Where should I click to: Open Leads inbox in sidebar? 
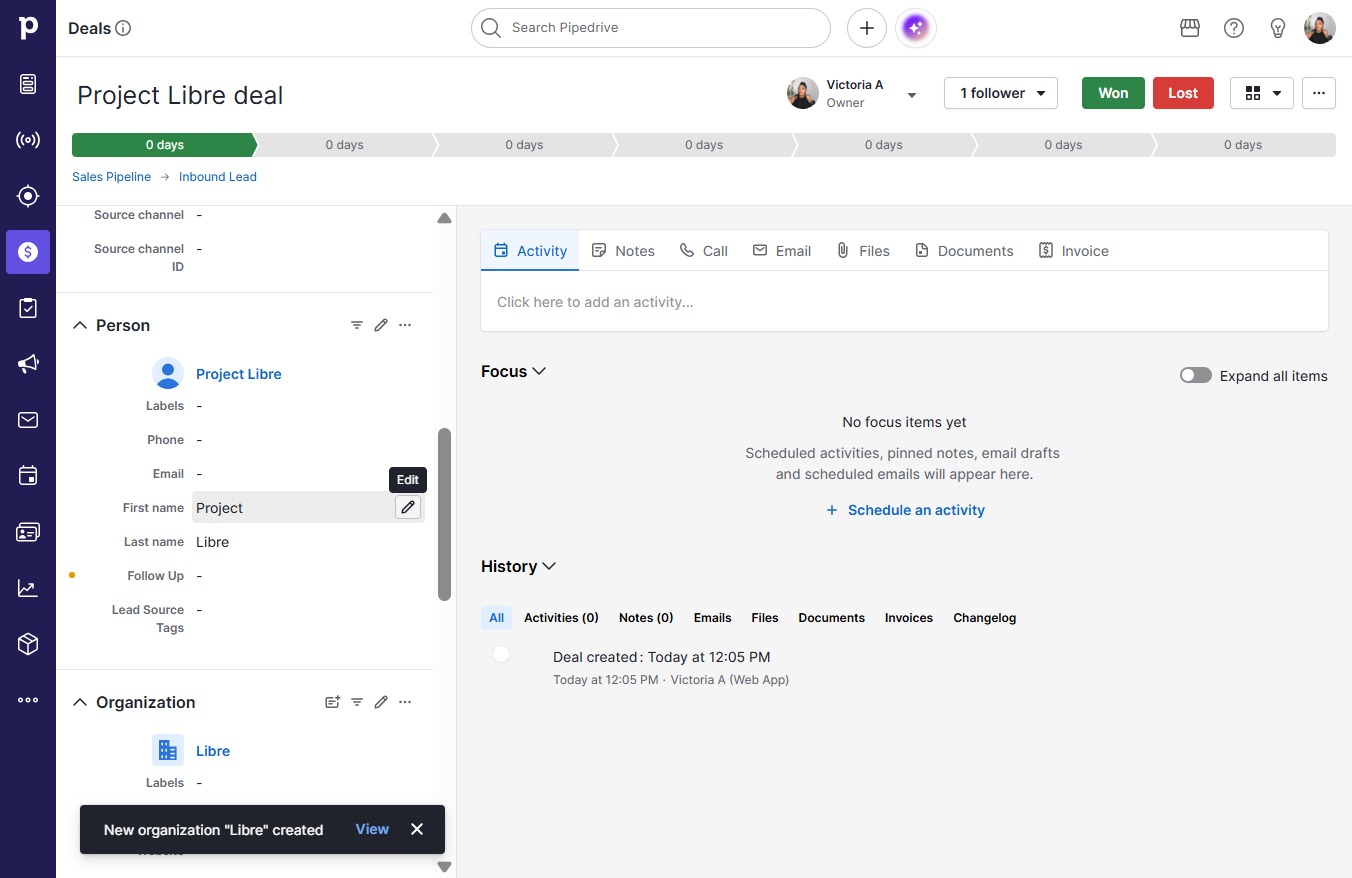[28, 84]
